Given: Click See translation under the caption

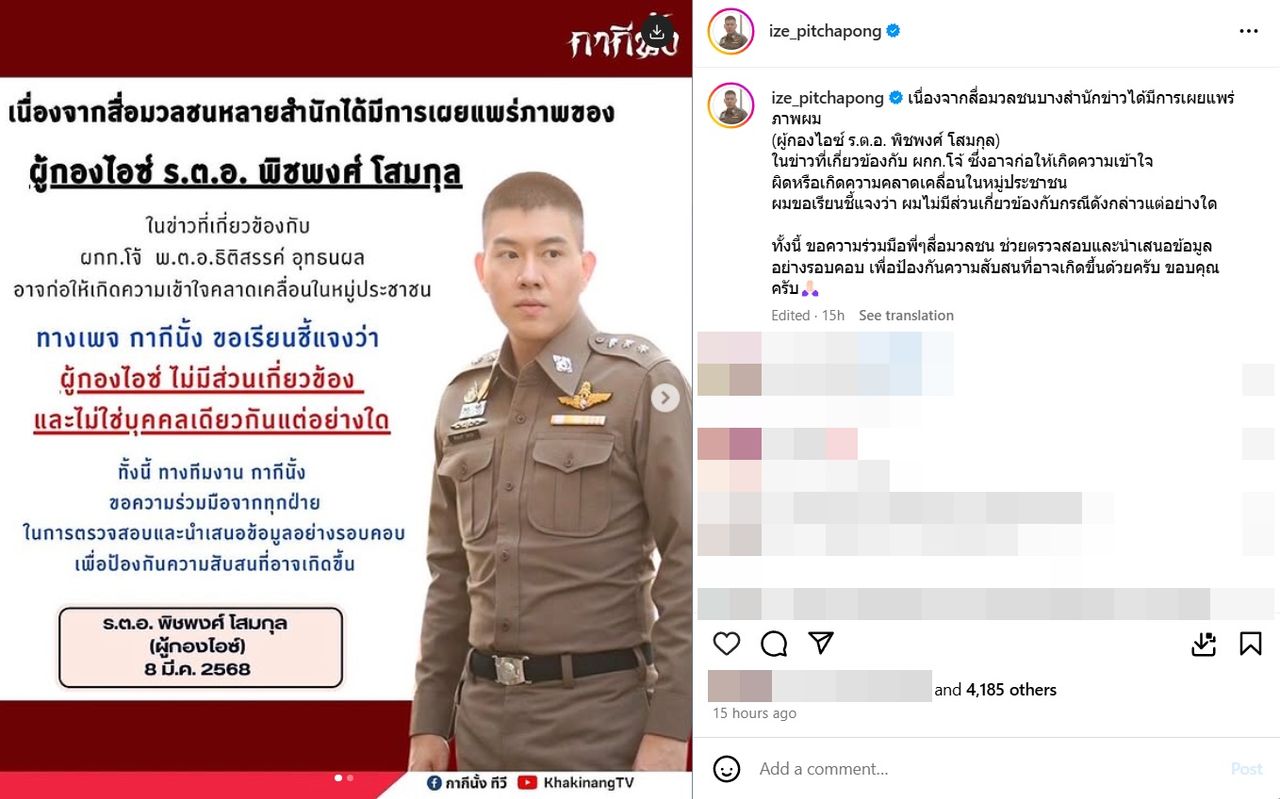Looking at the screenshot, I should [906, 315].
